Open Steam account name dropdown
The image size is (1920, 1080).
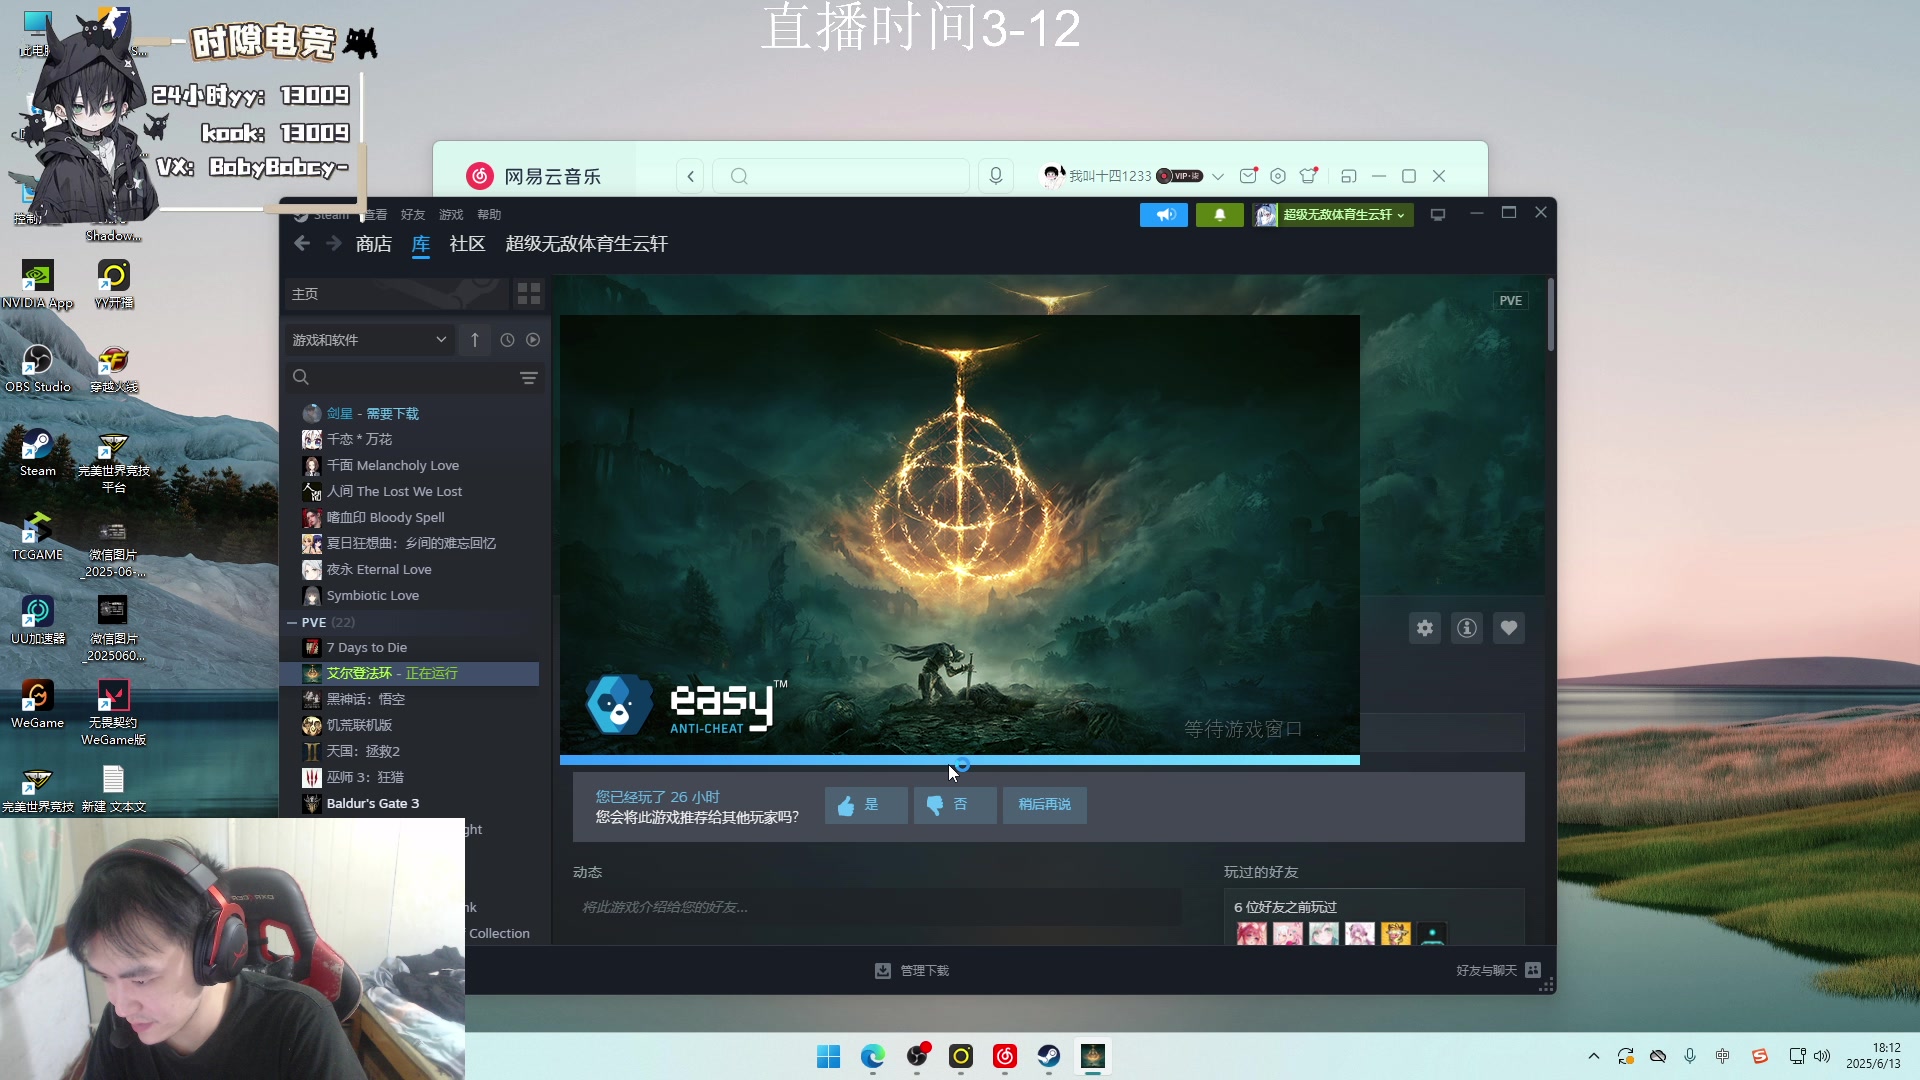(1333, 215)
